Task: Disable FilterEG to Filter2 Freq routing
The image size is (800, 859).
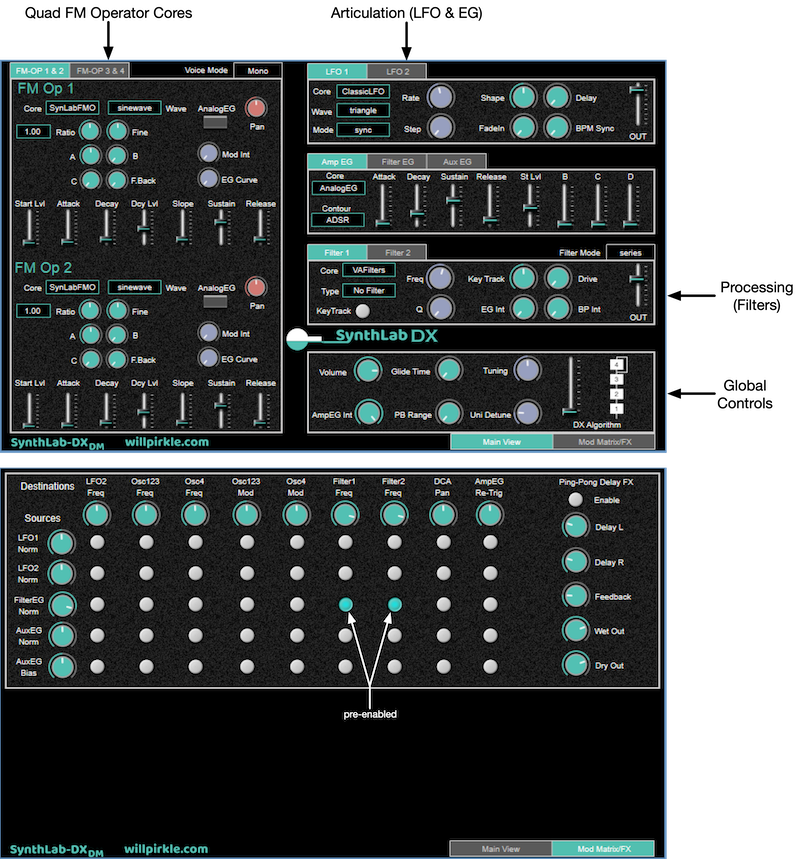Action: tap(395, 604)
